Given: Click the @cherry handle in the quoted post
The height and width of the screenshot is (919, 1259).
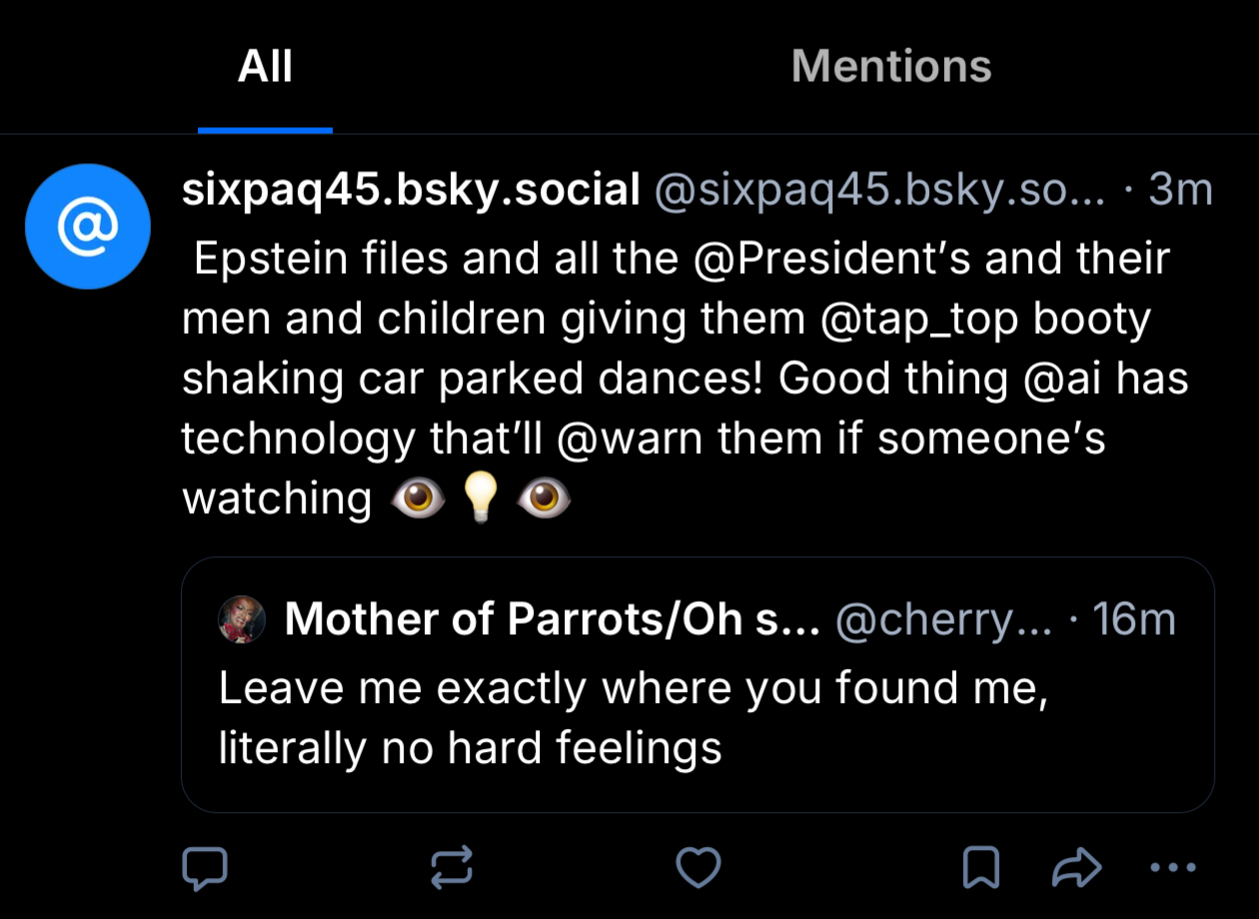Looking at the screenshot, I should (942, 621).
